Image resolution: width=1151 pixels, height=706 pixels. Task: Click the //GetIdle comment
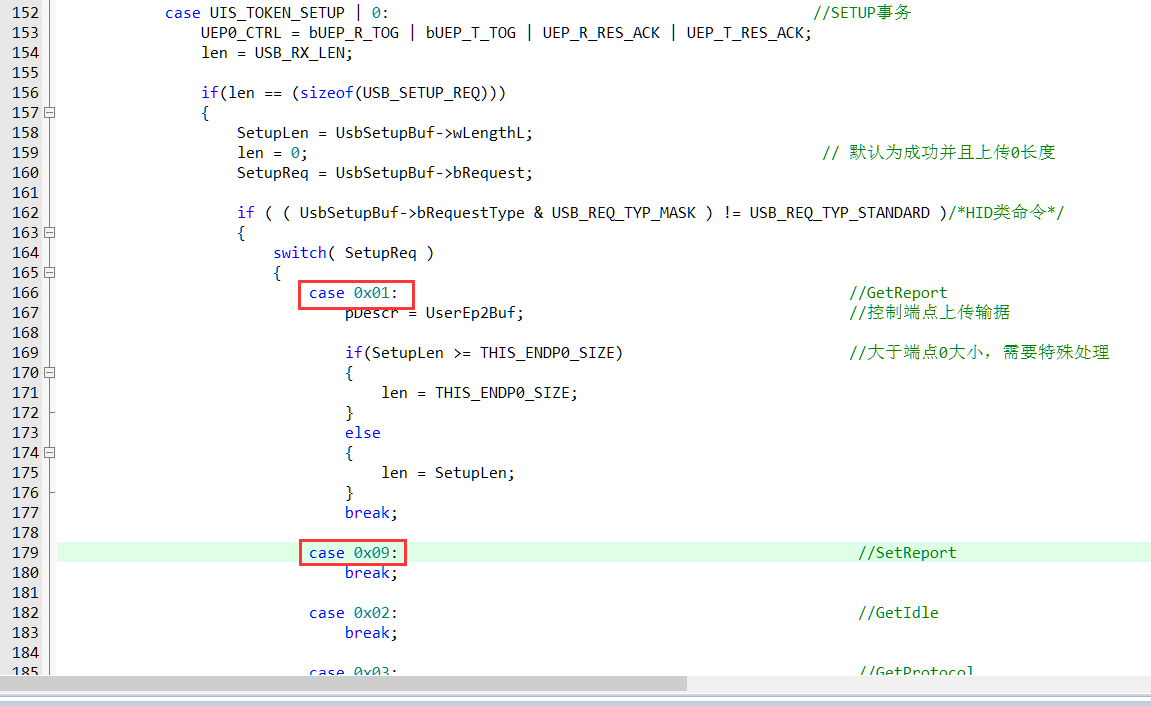point(898,613)
